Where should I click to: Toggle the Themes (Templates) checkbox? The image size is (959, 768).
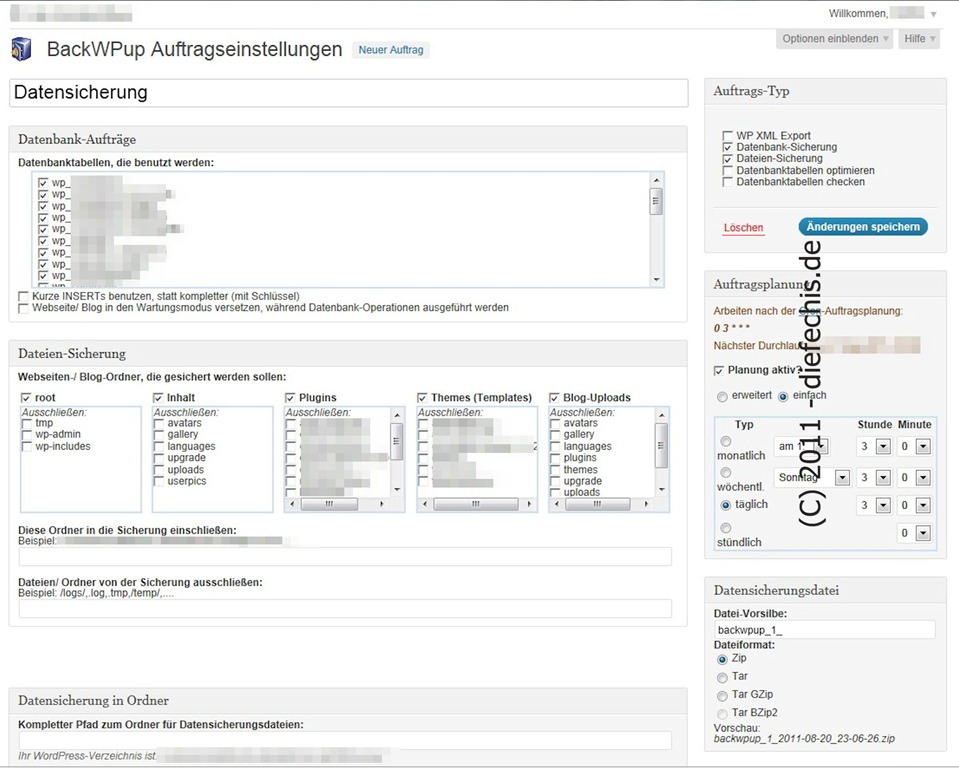pos(422,398)
